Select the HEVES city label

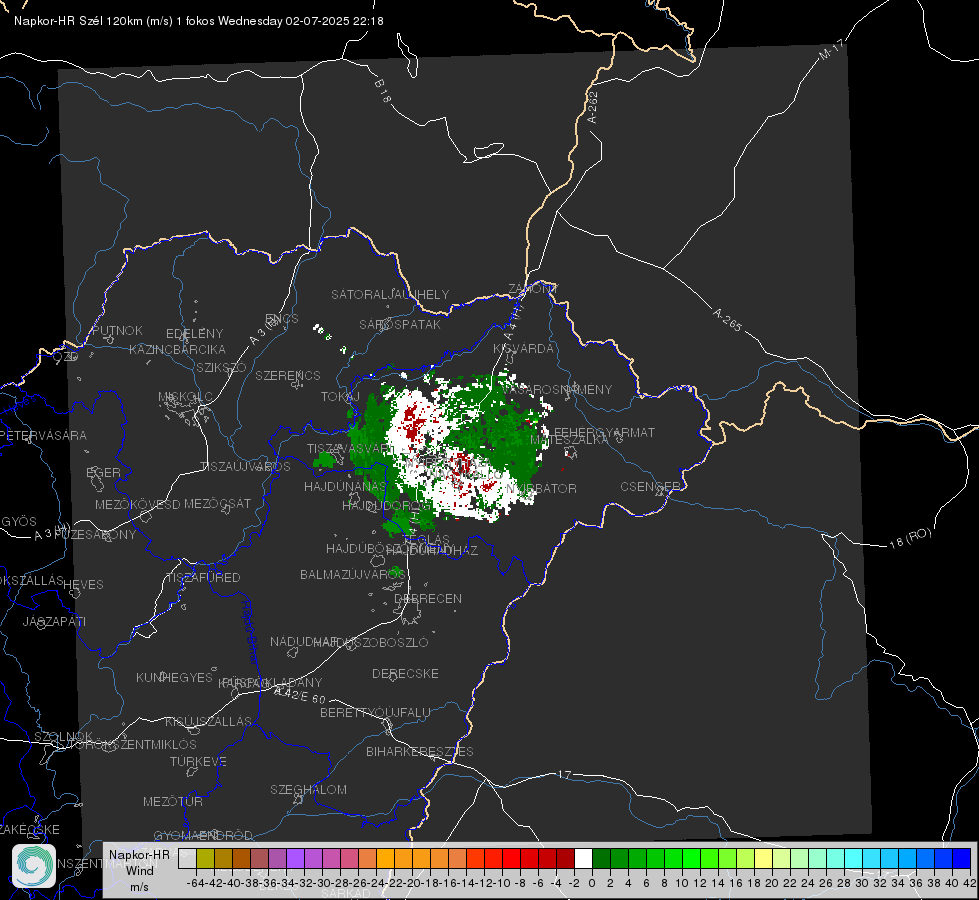(x=84, y=585)
